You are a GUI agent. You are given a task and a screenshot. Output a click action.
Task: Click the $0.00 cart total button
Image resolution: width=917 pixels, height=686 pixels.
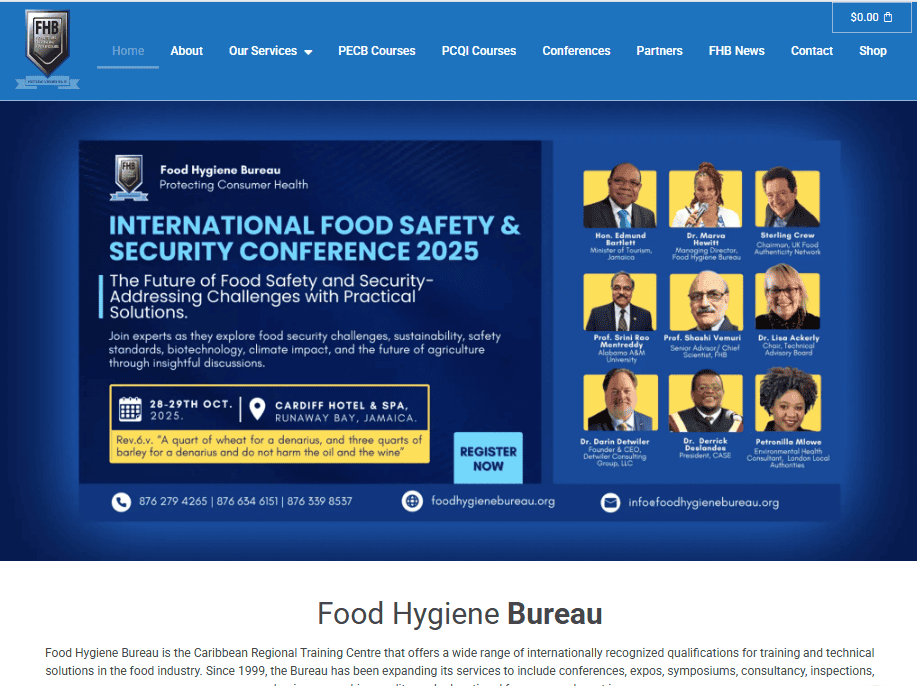point(871,18)
